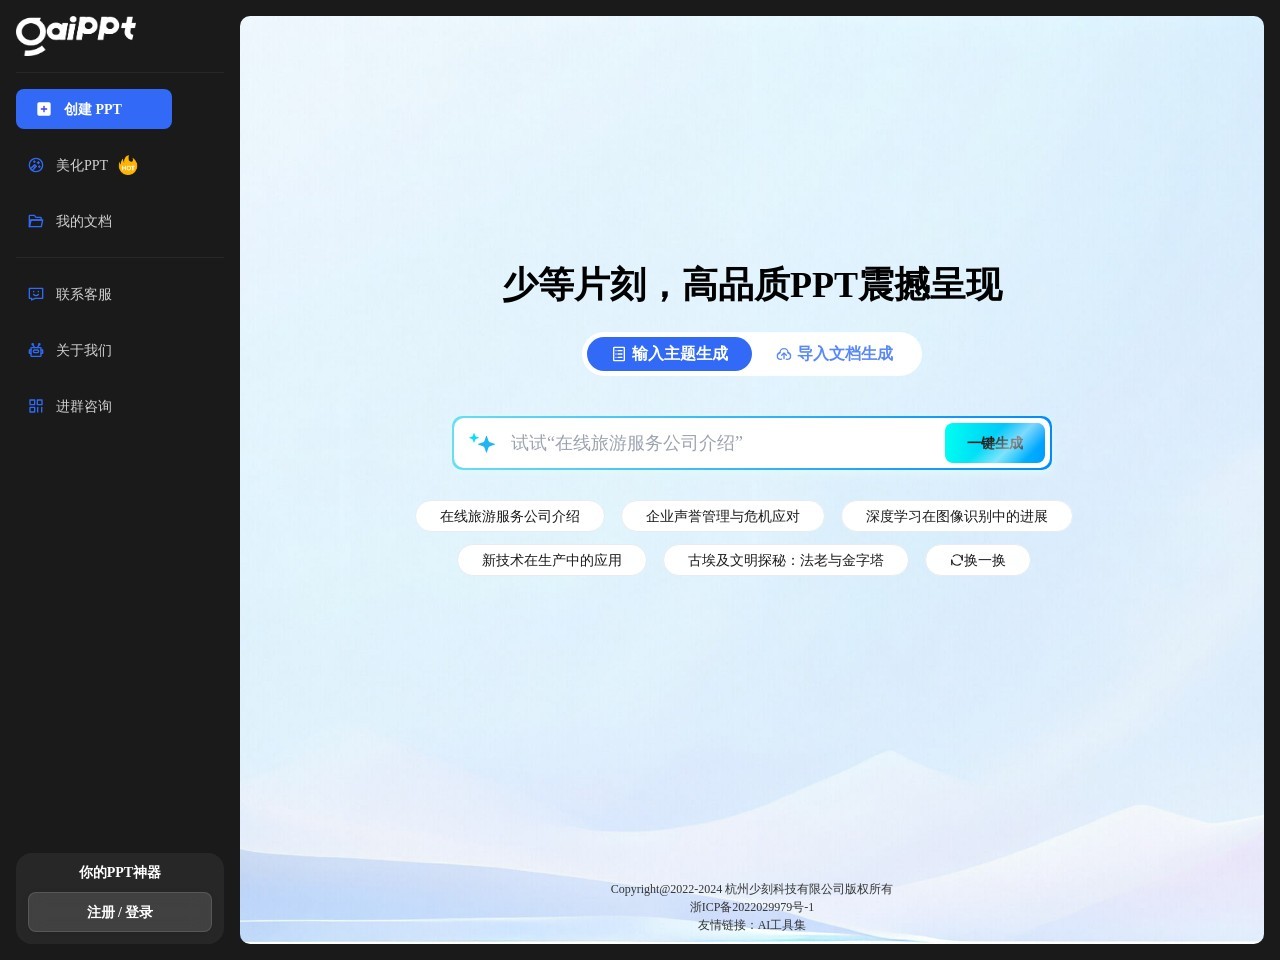Click the aiPPT logo
This screenshot has width=1280, height=960.
click(x=76, y=35)
